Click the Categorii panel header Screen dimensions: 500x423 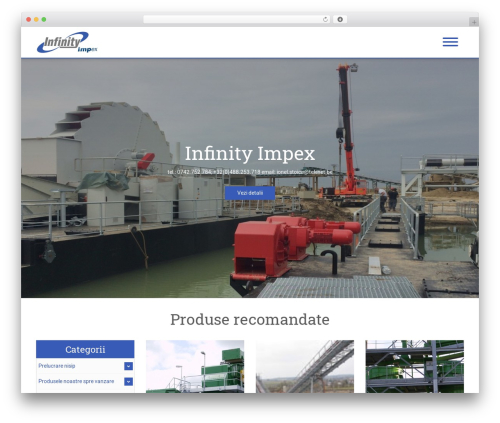pyautogui.click(x=85, y=349)
